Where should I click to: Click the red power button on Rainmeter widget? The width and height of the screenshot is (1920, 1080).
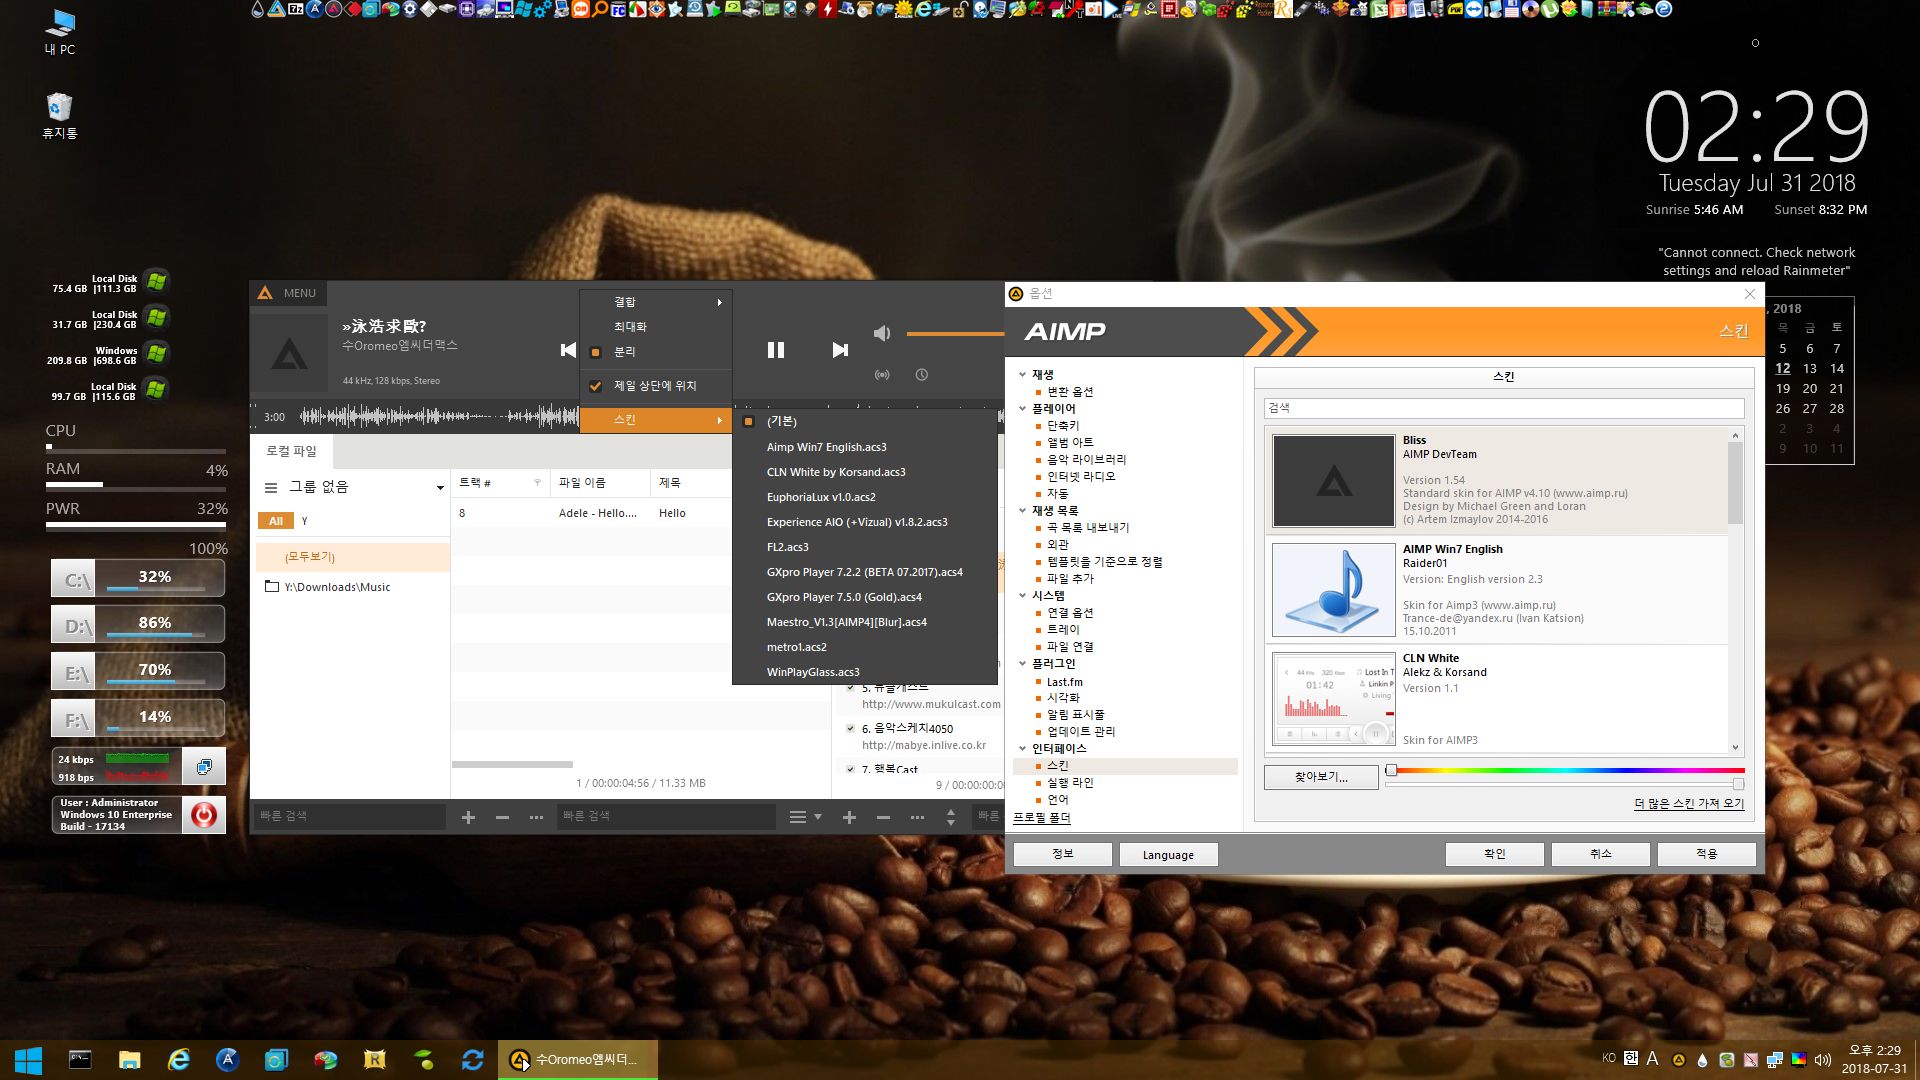point(204,815)
